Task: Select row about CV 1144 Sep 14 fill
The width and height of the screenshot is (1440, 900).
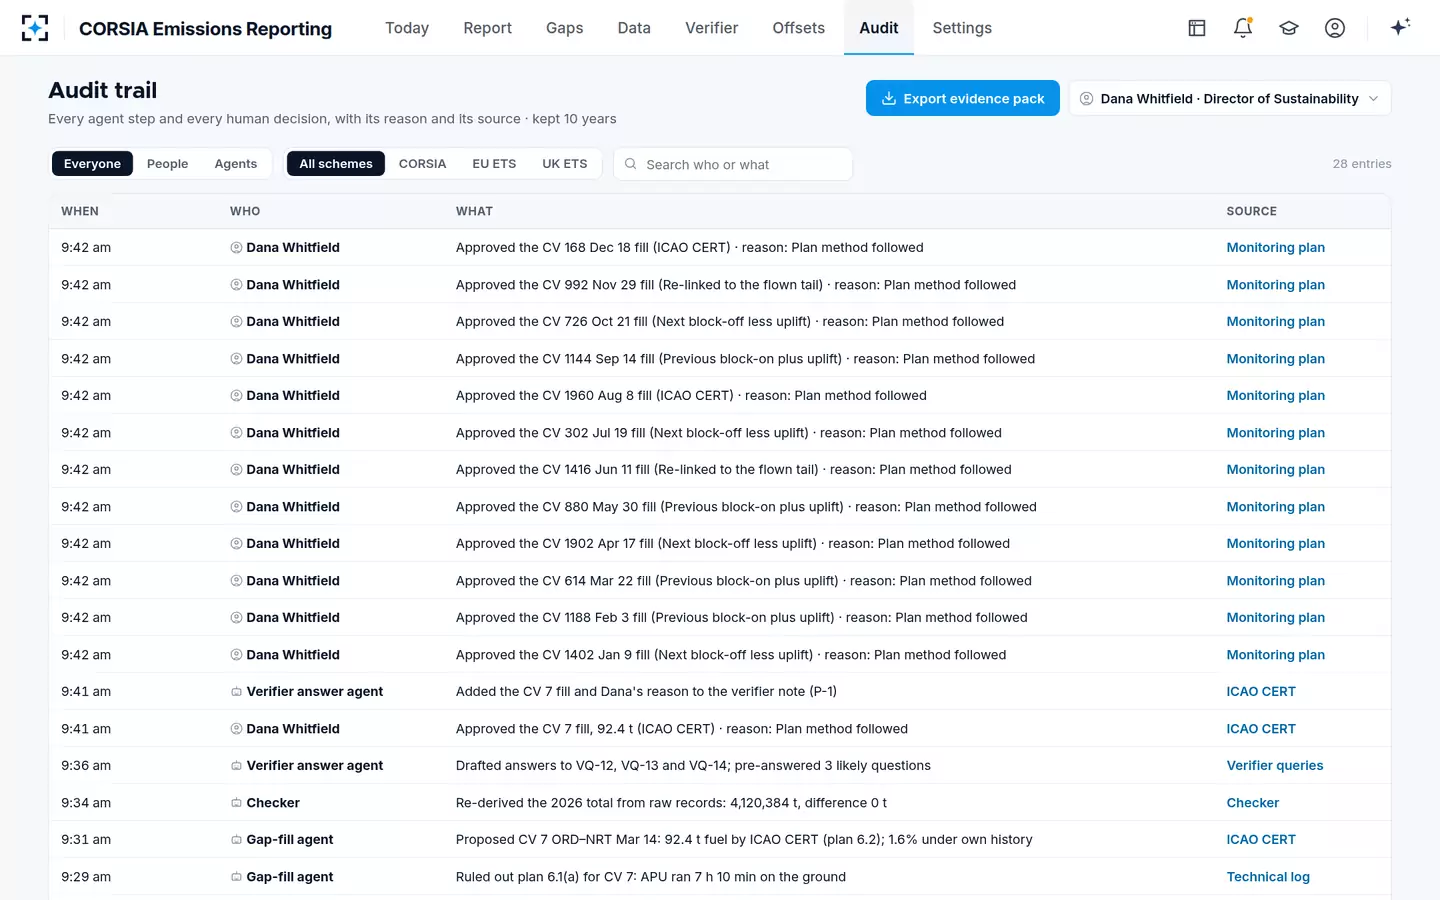Action: (x=720, y=359)
